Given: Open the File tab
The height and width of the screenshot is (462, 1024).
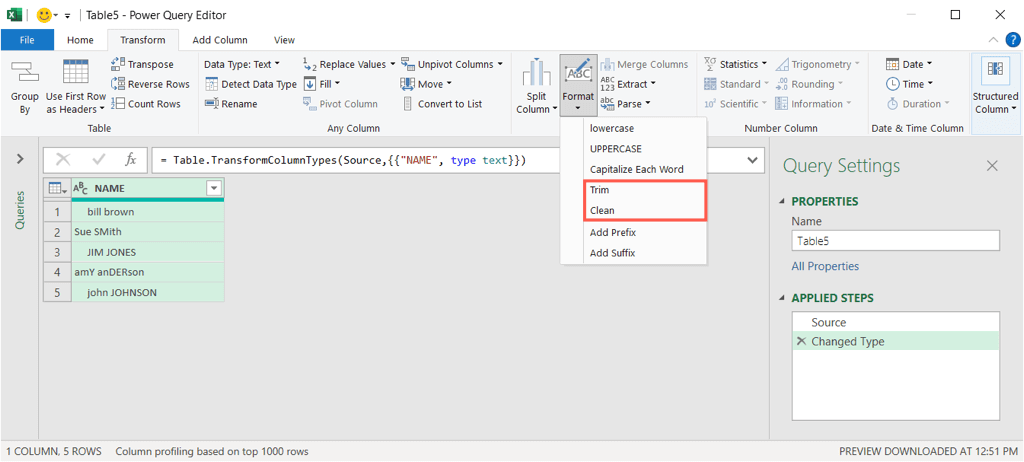Looking at the screenshot, I should (27, 40).
